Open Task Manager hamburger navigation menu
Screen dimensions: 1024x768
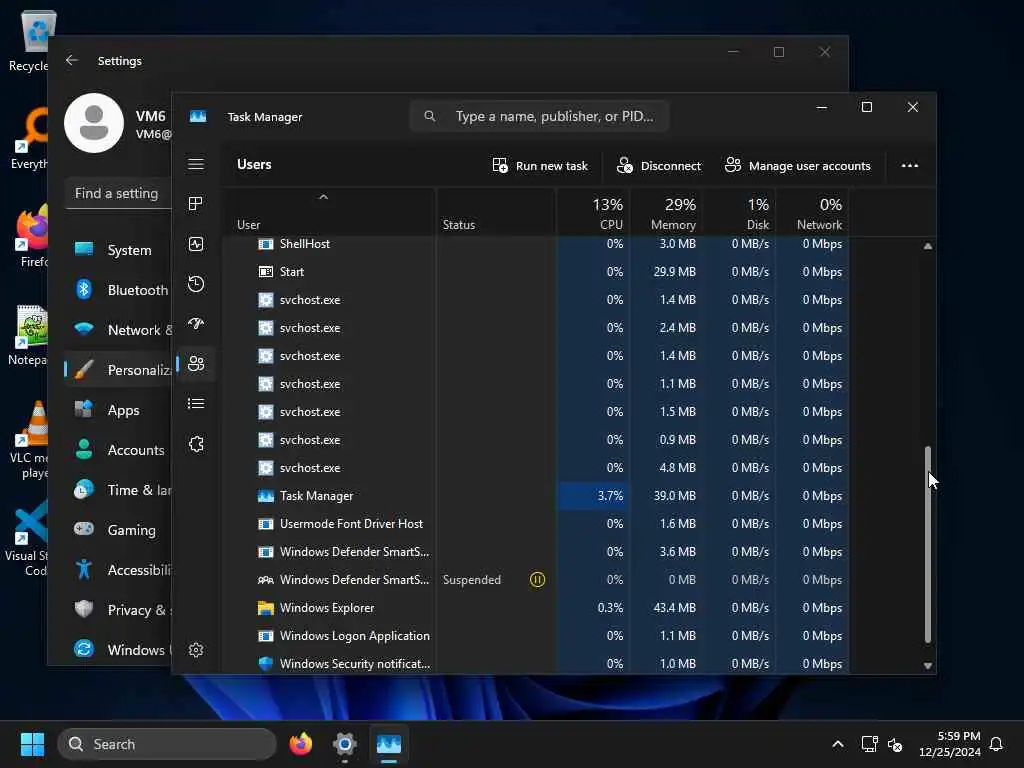196,164
